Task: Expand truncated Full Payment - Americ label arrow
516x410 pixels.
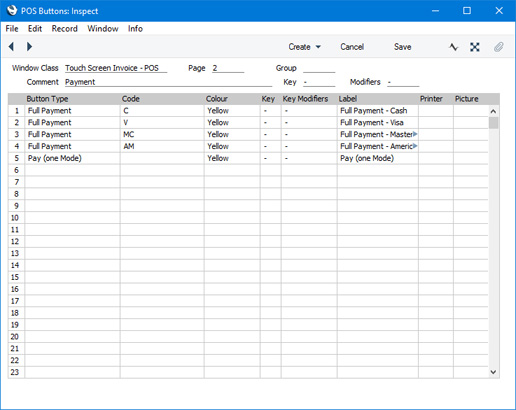Action: (415, 146)
